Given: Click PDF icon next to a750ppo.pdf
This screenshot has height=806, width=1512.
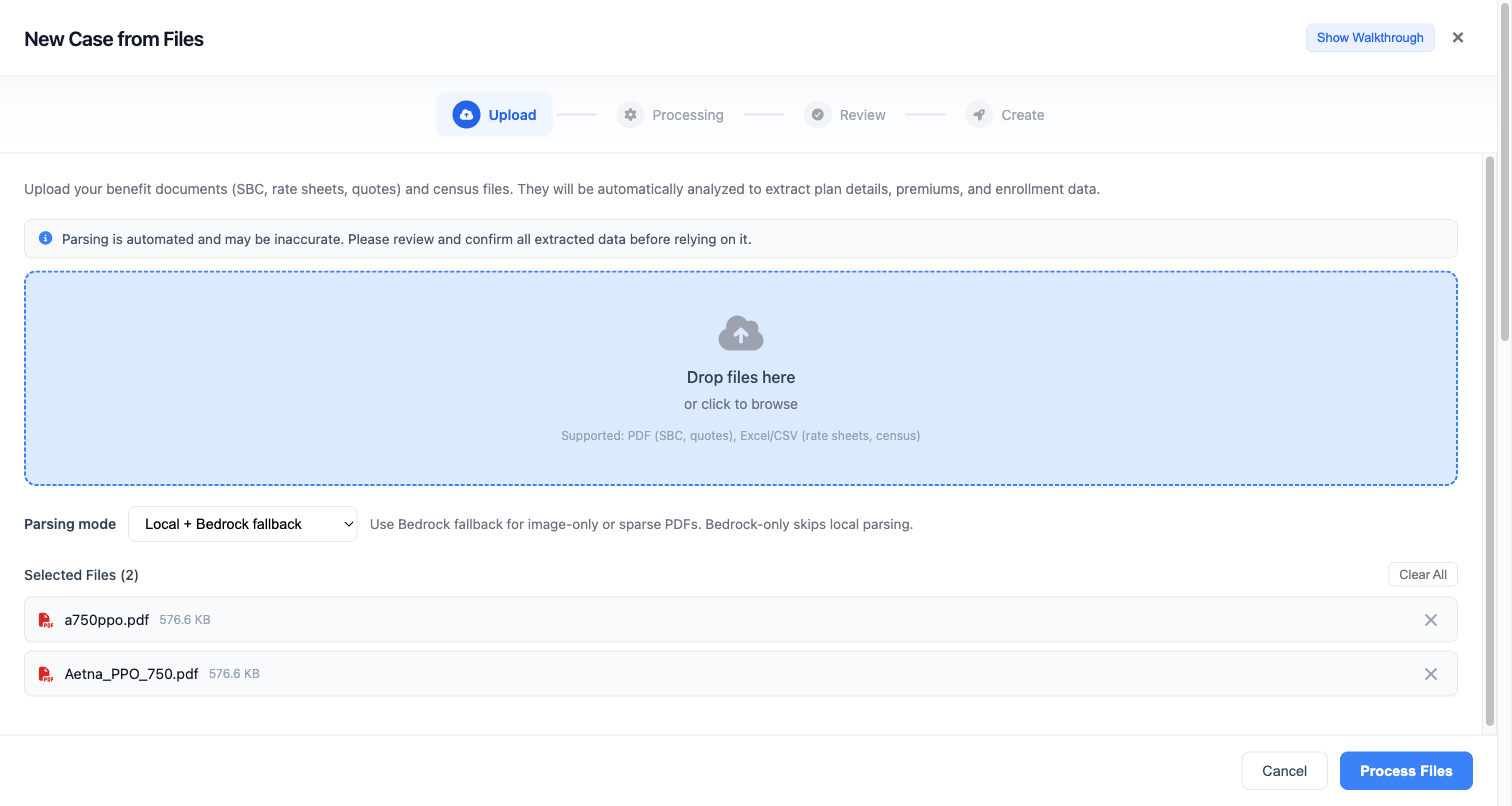Looking at the screenshot, I should pyautogui.click(x=46, y=620).
